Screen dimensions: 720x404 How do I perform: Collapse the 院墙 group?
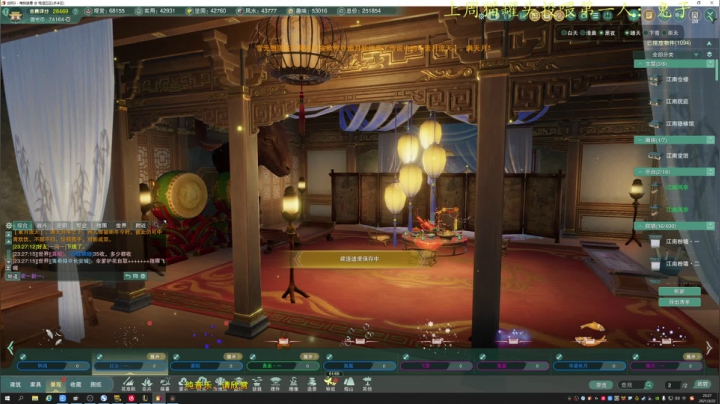tap(640, 226)
